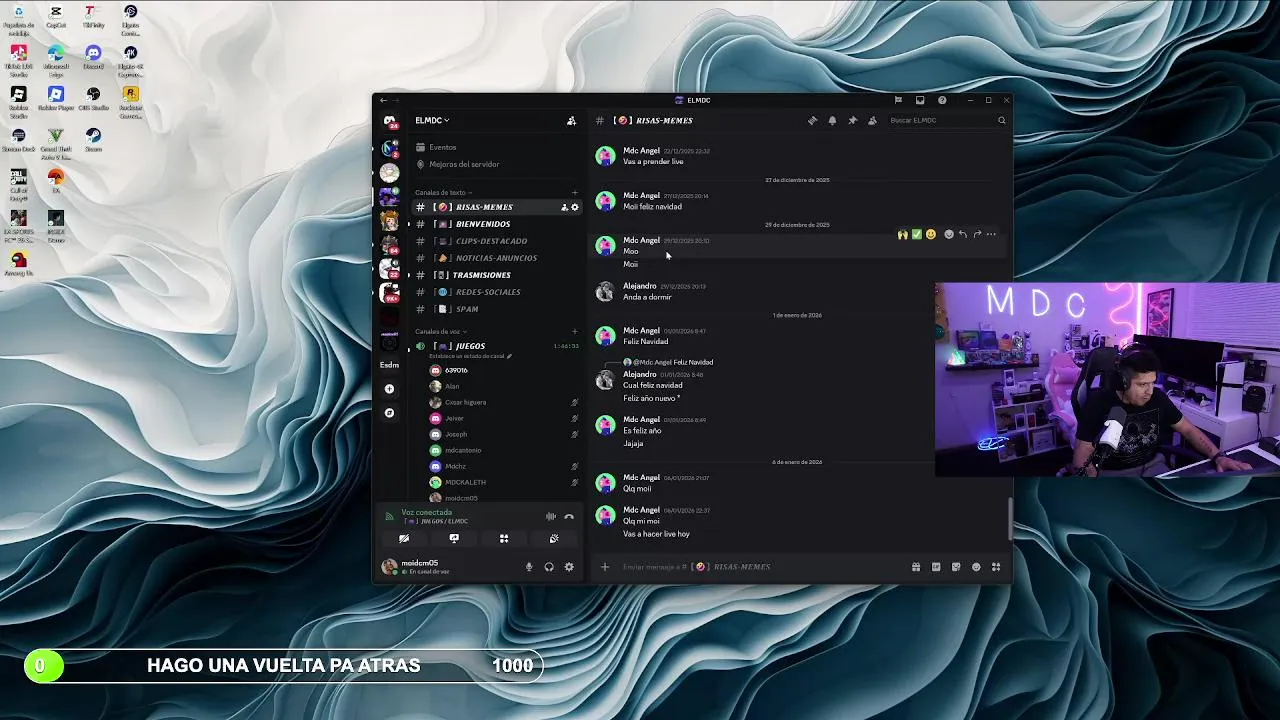Open the ELMDC server dropdown menu
Image resolution: width=1280 pixels, height=720 pixels.
pos(432,120)
